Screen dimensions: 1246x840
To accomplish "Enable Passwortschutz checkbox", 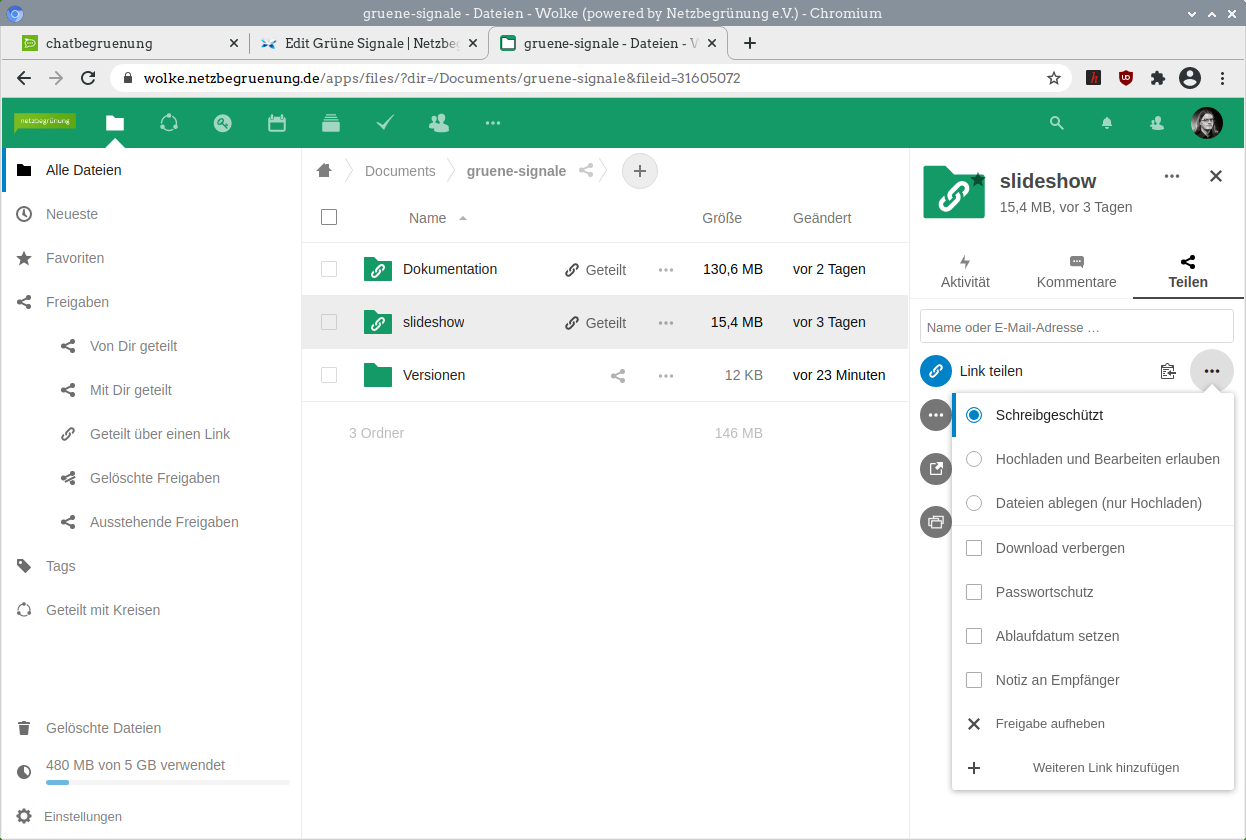I will [x=974, y=592].
